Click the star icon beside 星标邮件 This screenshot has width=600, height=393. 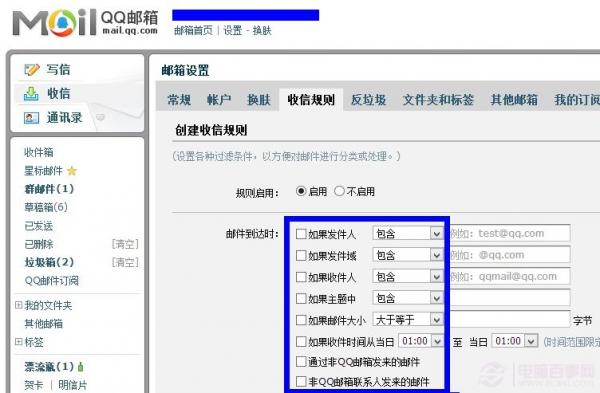coord(72,171)
